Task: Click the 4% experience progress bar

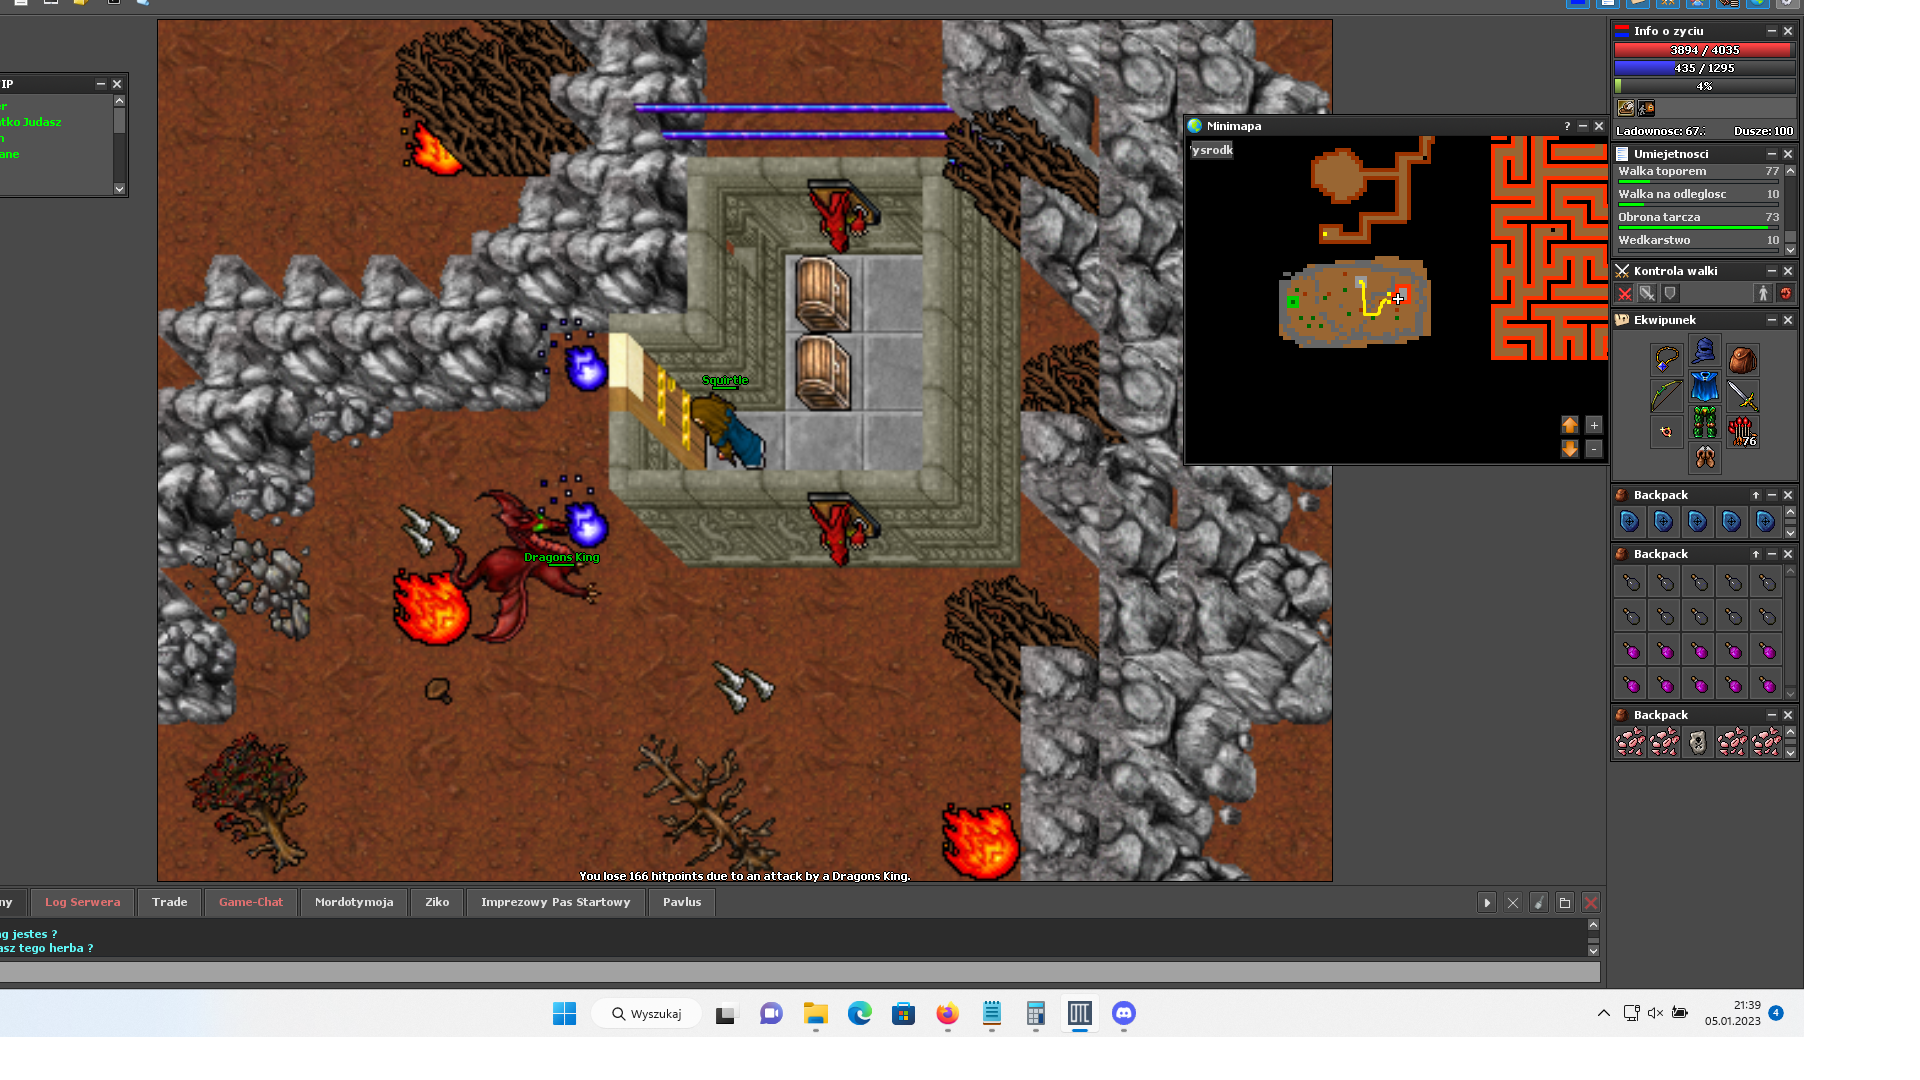Action: point(1704,86)
